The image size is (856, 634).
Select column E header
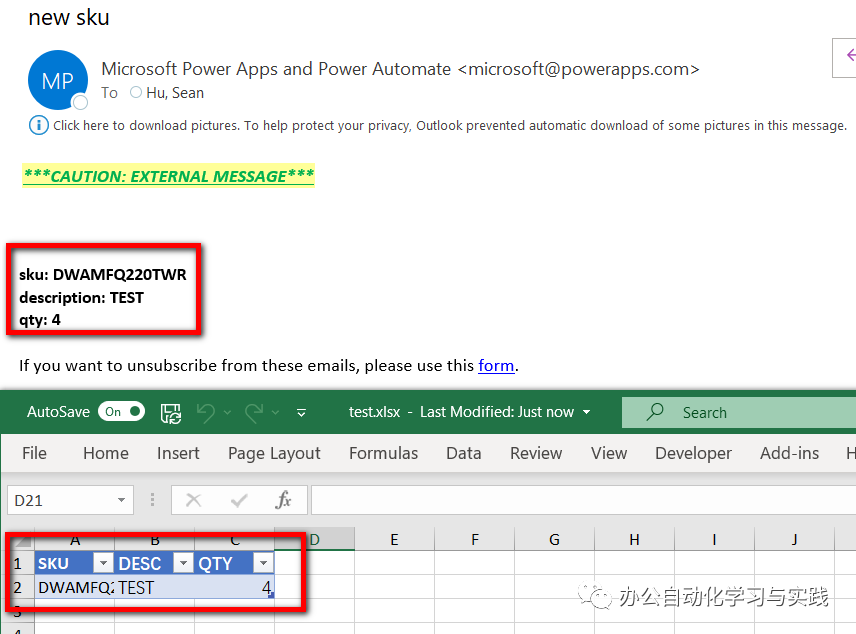[x=394, y=540]
